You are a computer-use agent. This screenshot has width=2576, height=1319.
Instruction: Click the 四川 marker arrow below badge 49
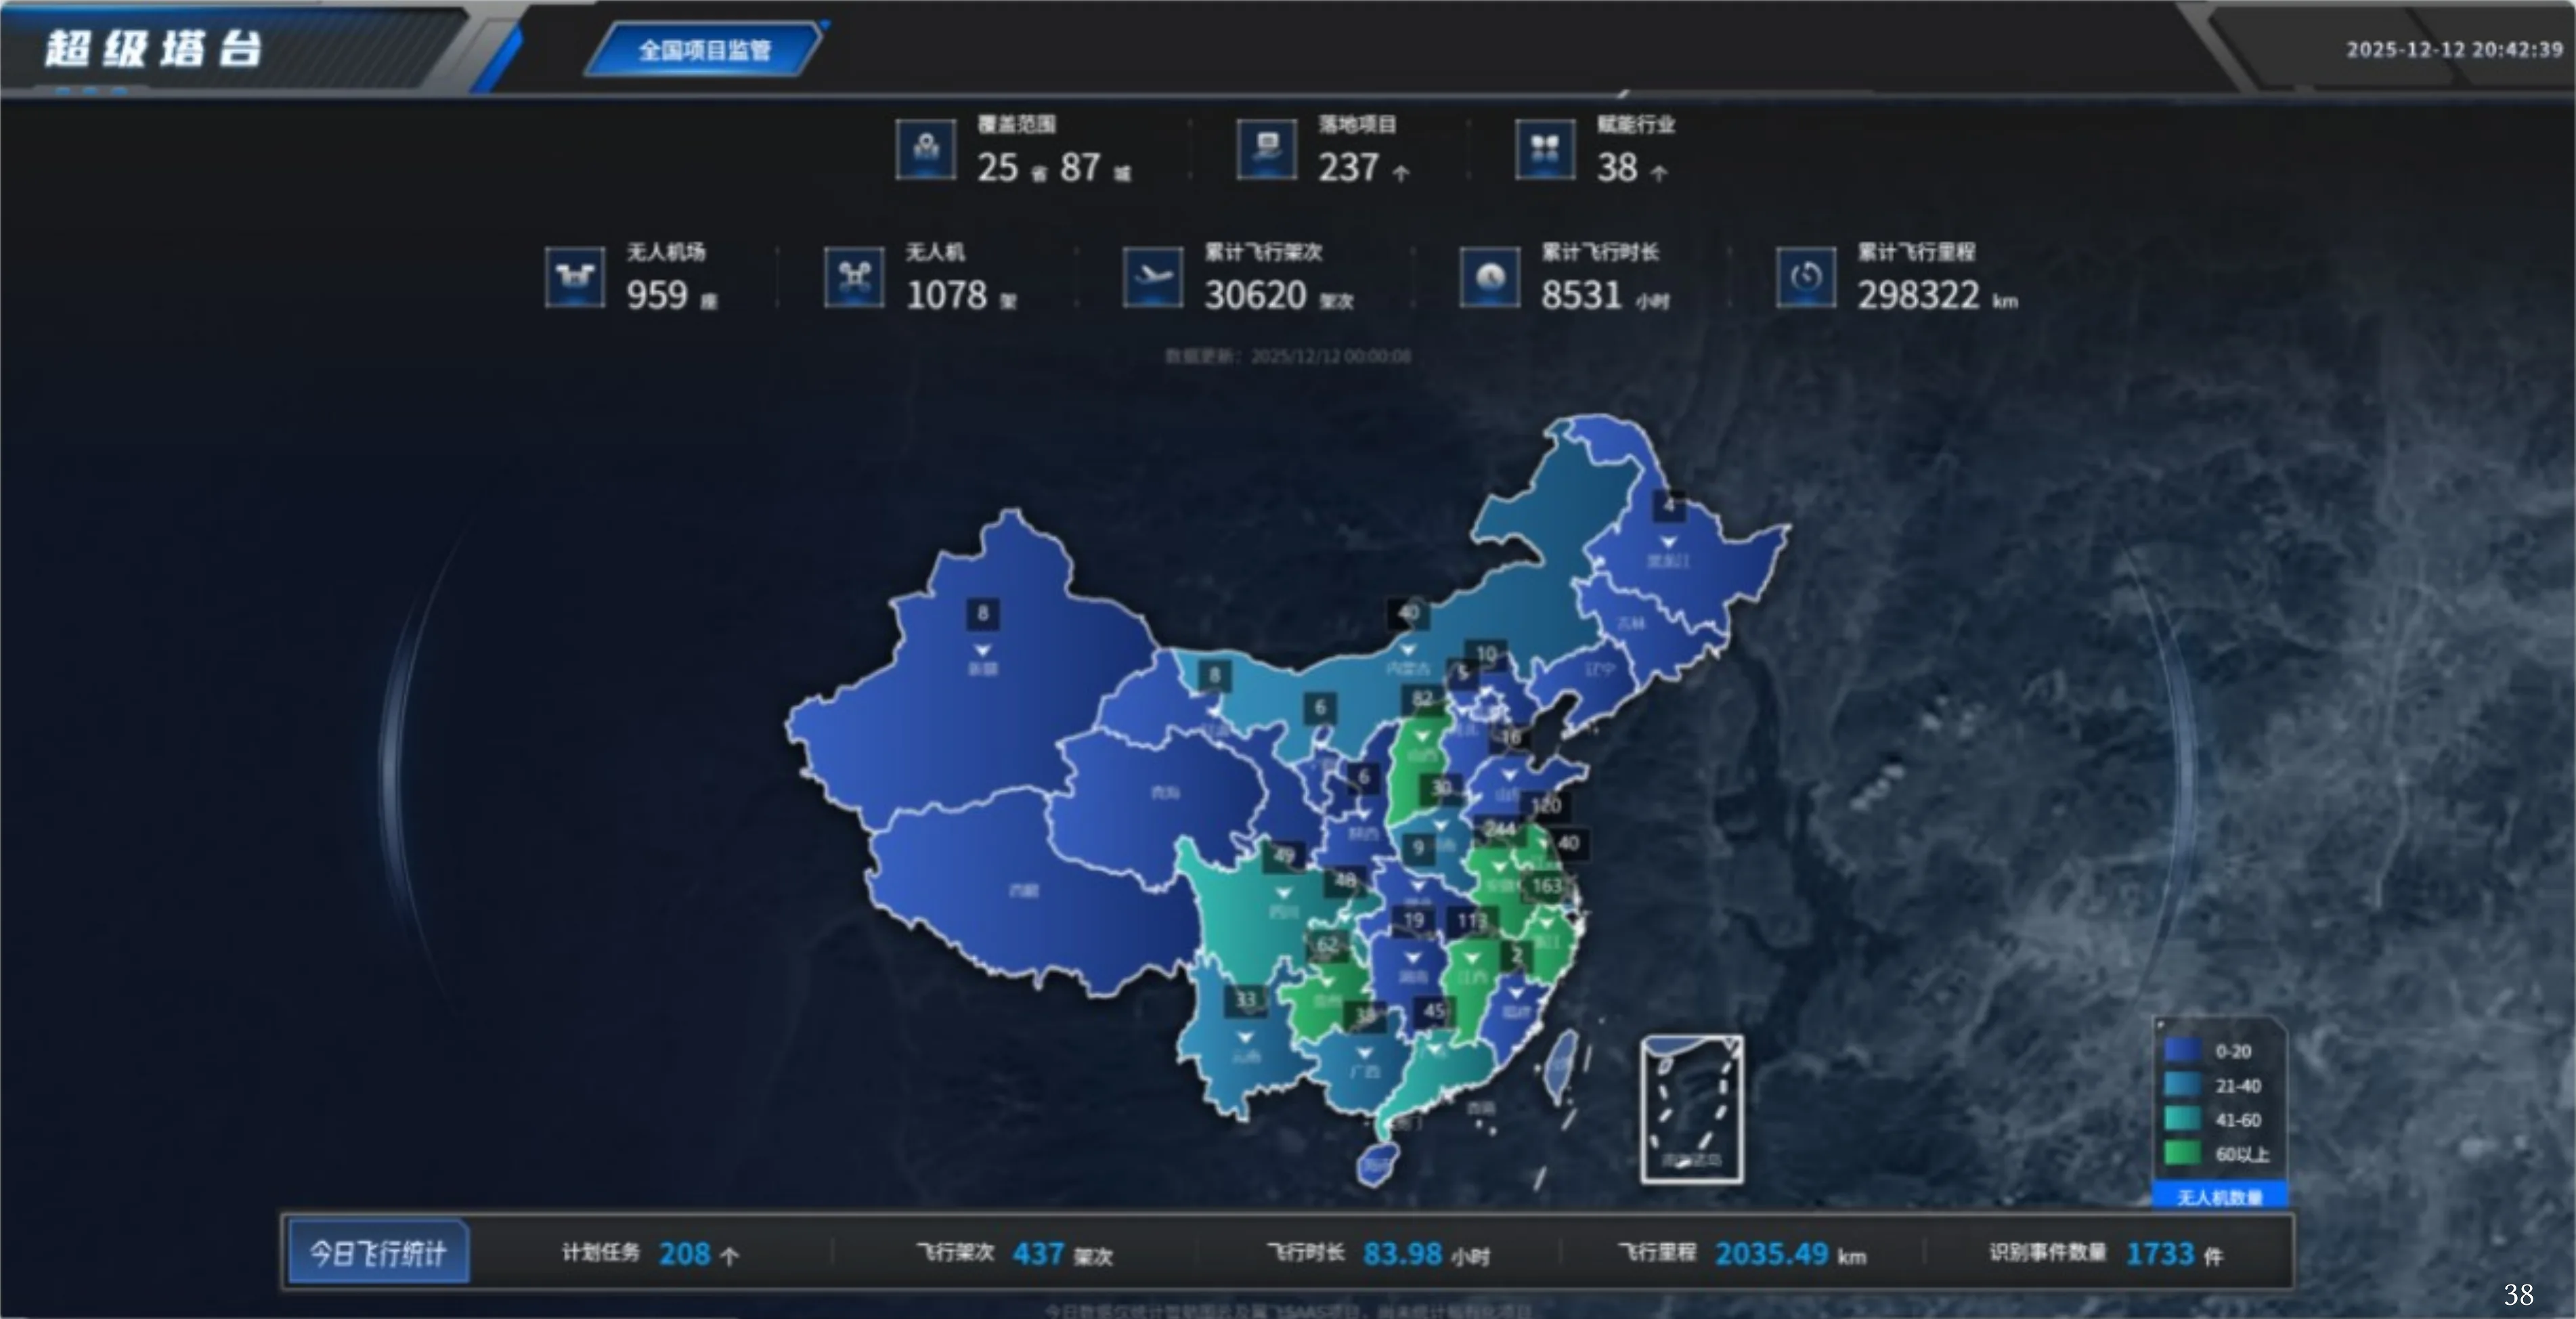(x=1283, y=893)
